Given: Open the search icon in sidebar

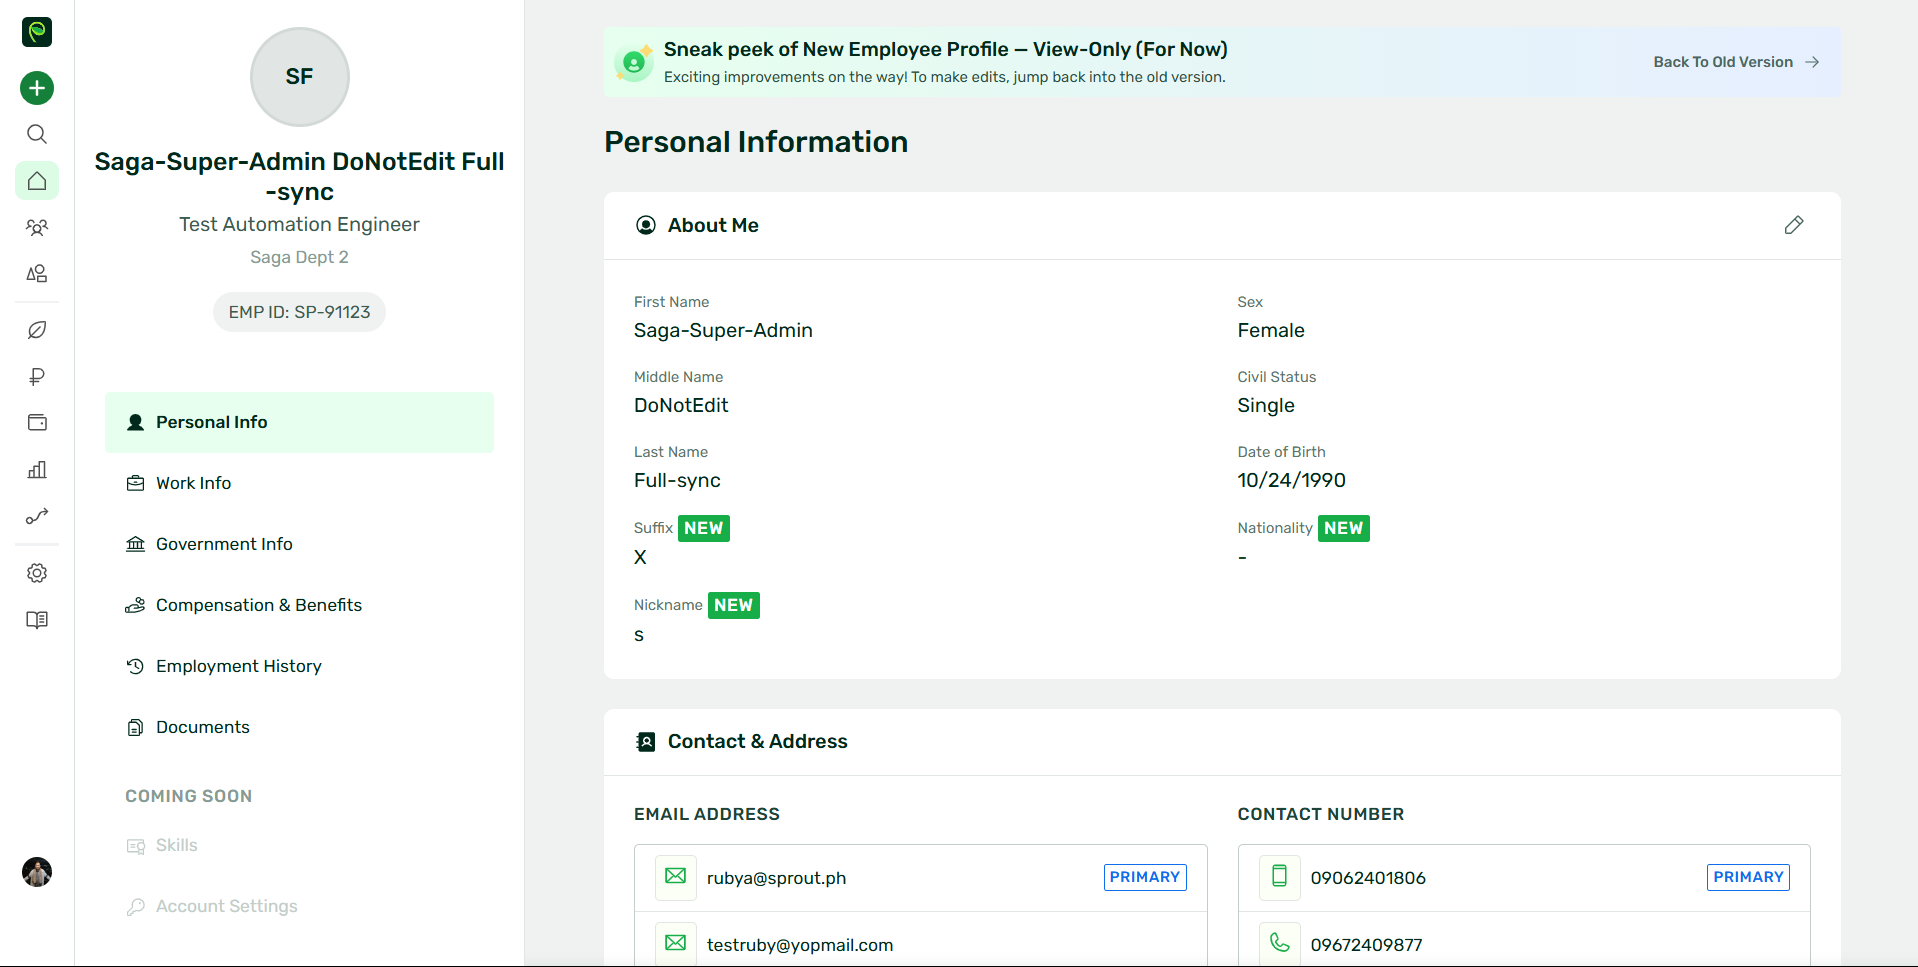Looking at the screenshot, I should 37,134.
